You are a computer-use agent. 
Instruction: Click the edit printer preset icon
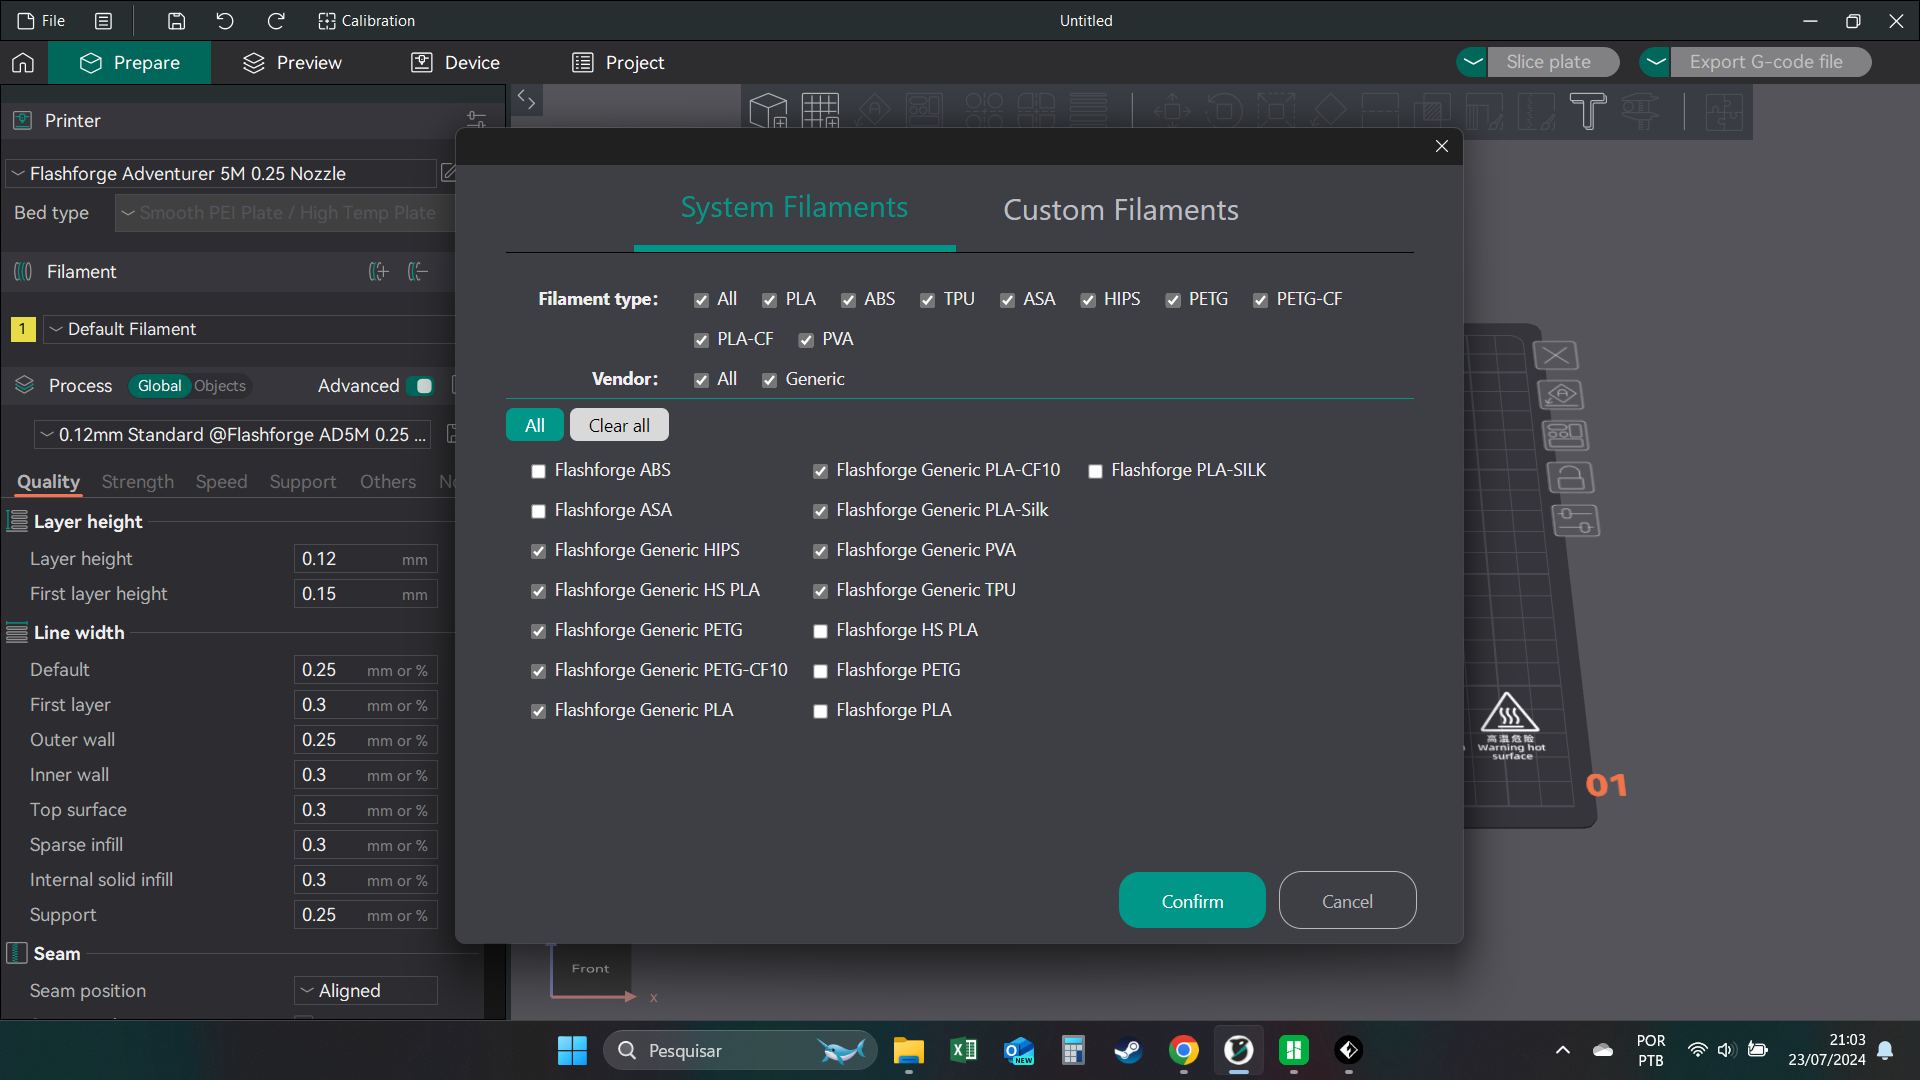(448, 173)
